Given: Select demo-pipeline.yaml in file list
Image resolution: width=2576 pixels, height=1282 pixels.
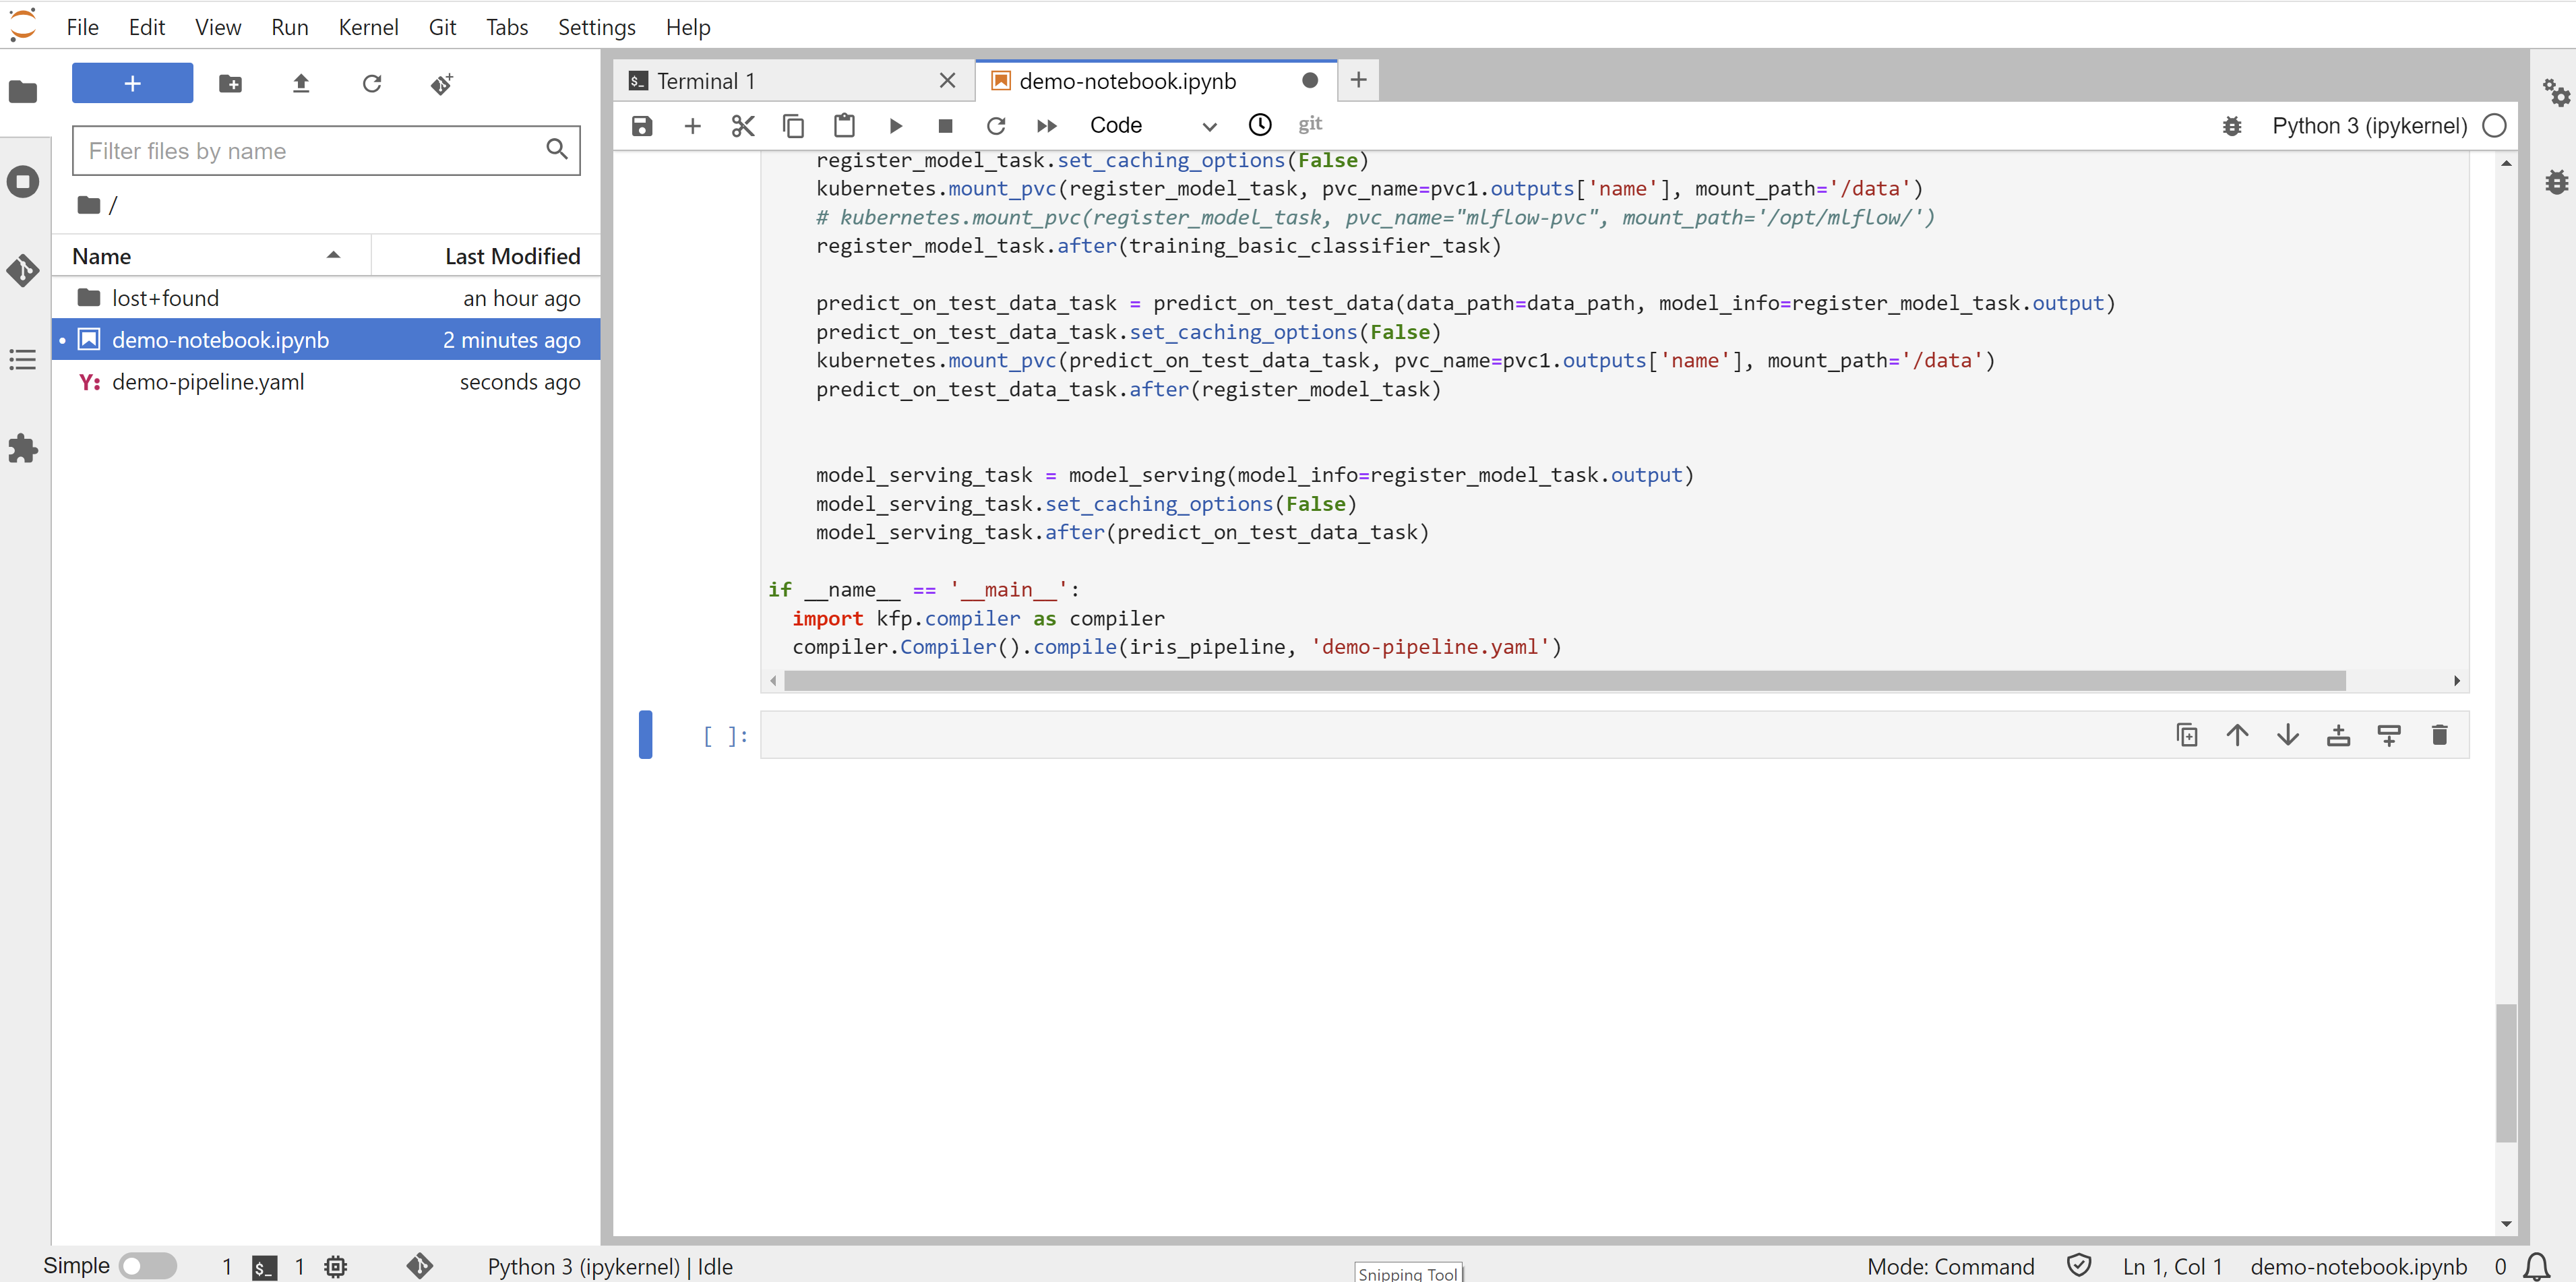Looking at the screenshot, I should tap(326, 382).
